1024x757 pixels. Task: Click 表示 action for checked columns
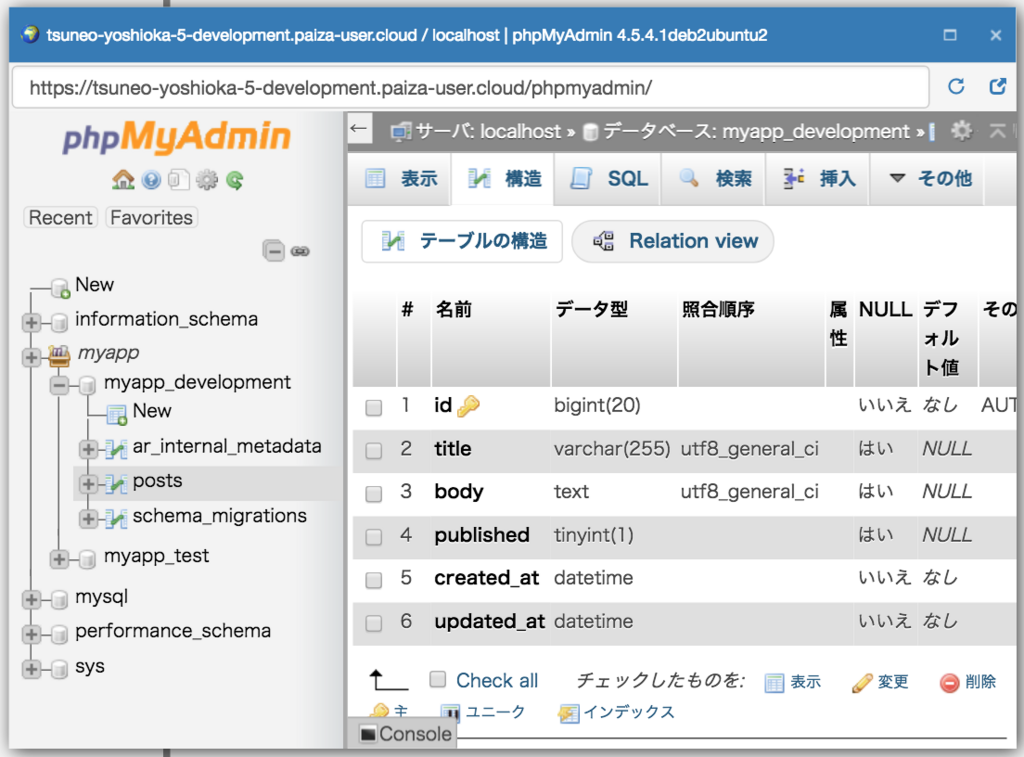(793, 682)
